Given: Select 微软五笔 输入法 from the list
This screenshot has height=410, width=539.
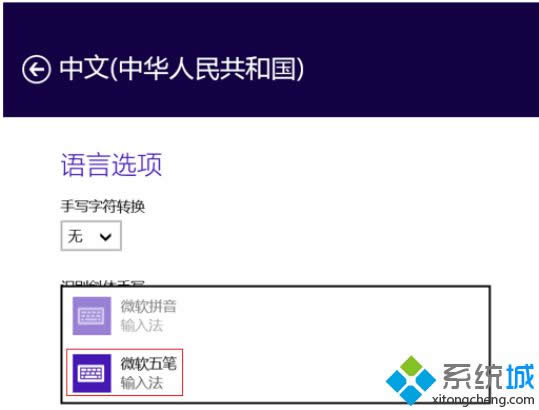Looking at the screenshot, I should click(124, 373).
